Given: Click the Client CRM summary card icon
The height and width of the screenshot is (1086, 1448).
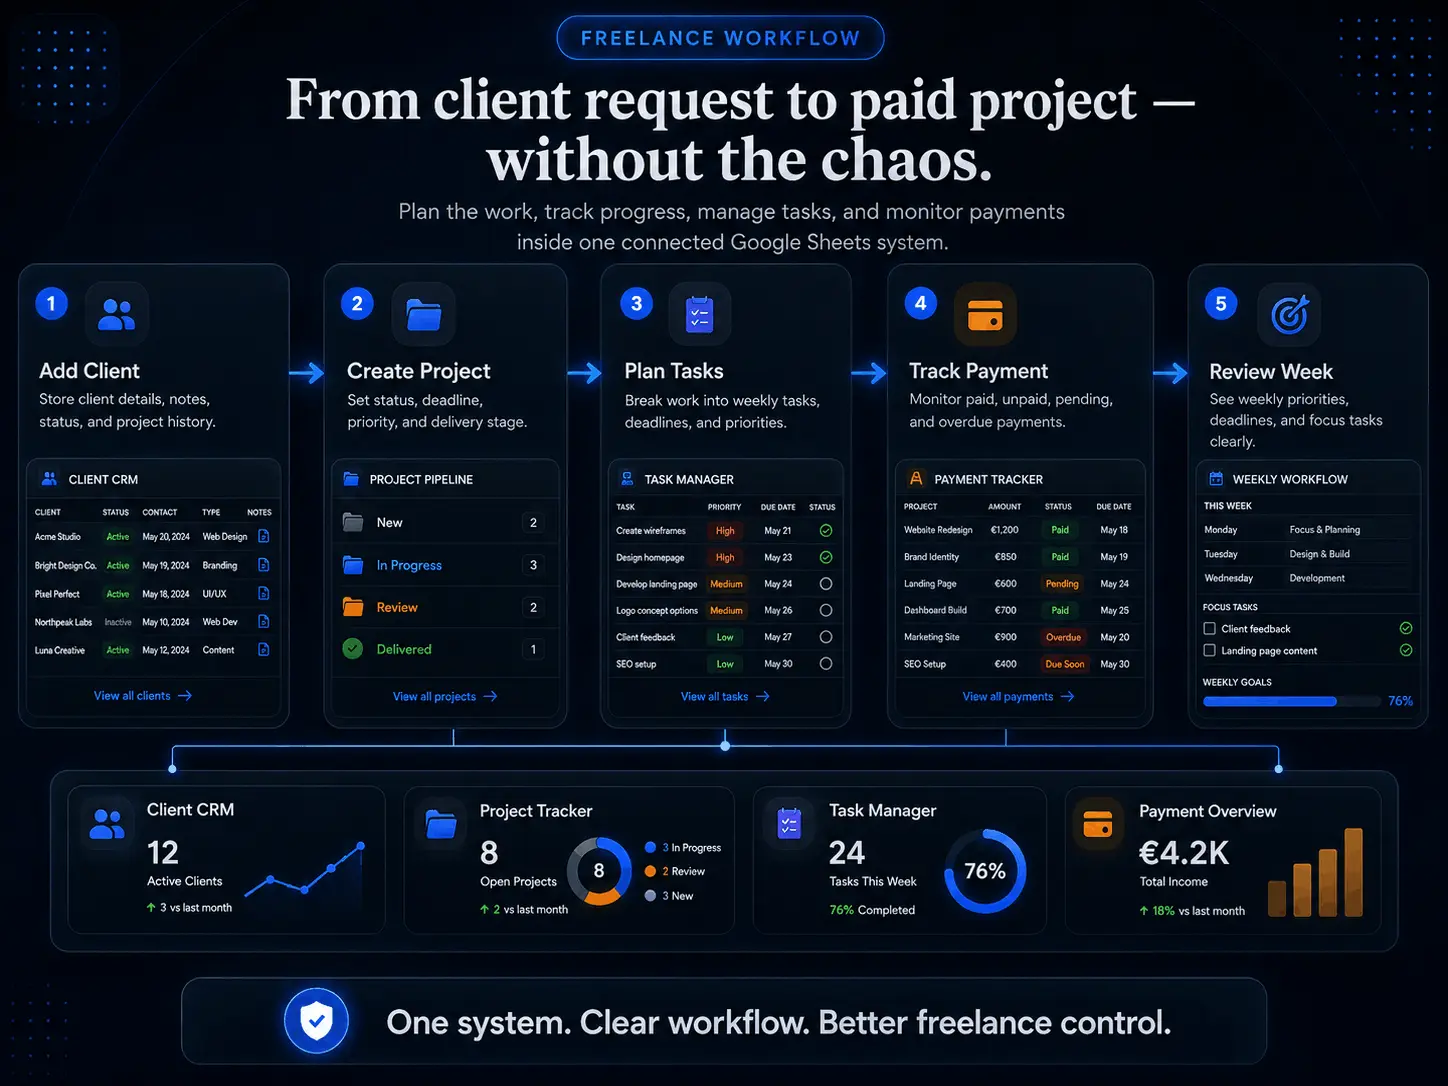Looking at the screenshot, I should (107, 824).
